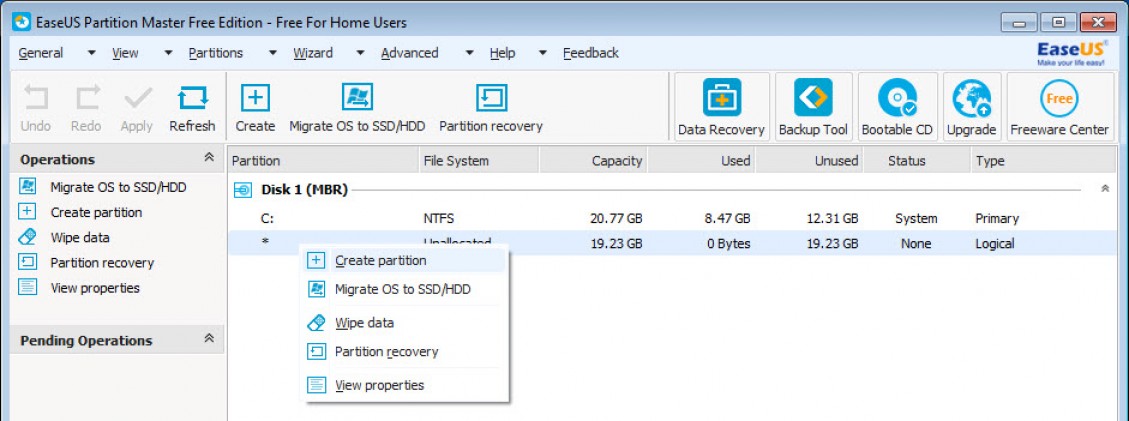1129x421 pixels.
Task: Expand dropdown arrow next to Help
Action: pyautogui.click(x=543, y=53)
